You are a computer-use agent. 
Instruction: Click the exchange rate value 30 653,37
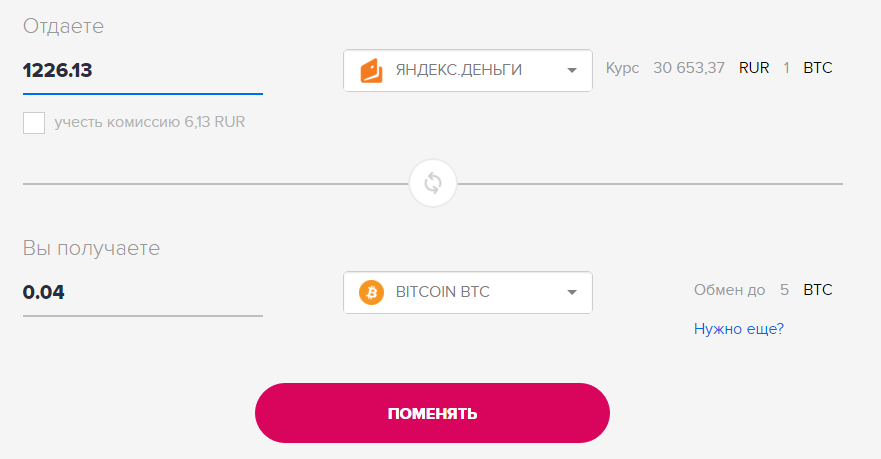(689, 69)
